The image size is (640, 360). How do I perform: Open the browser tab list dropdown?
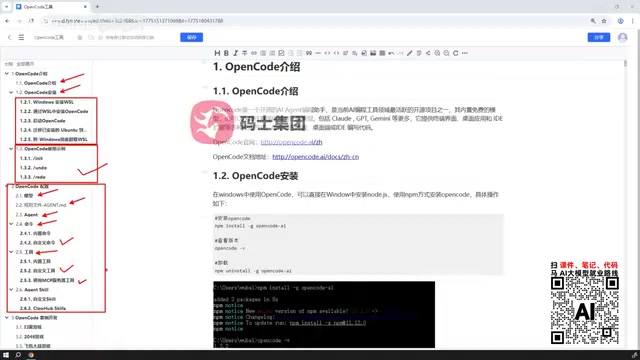point(6,7)
